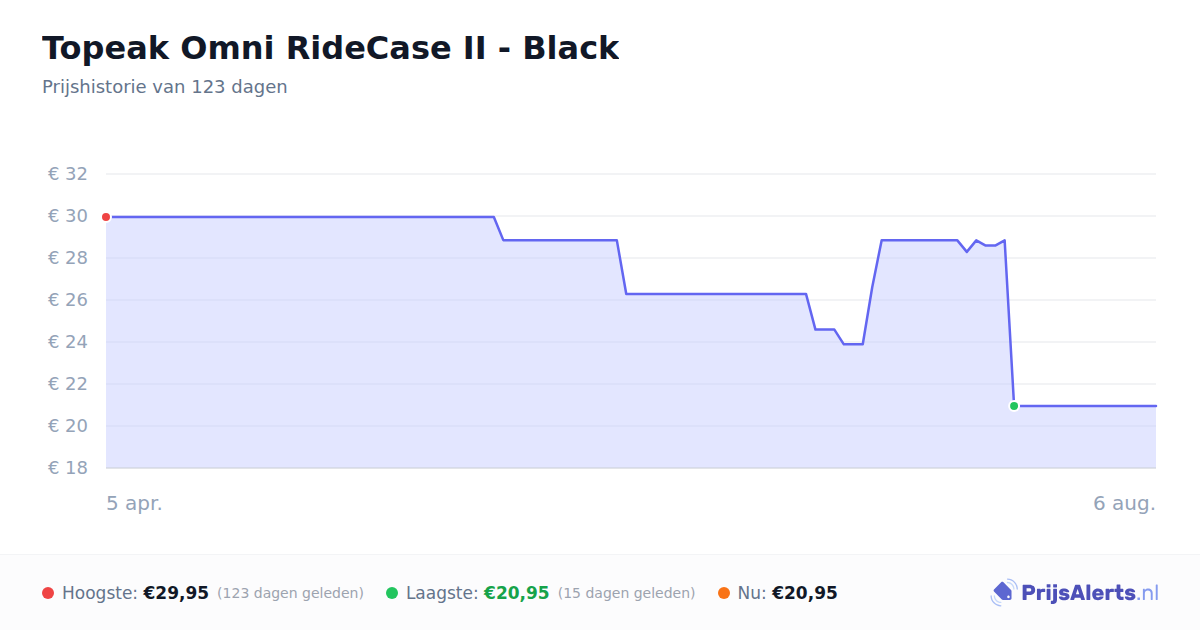This screenshot has width=1200, height=630.
Task: Click the green lowest-price dot on chart
Action: coord(1014,406)
